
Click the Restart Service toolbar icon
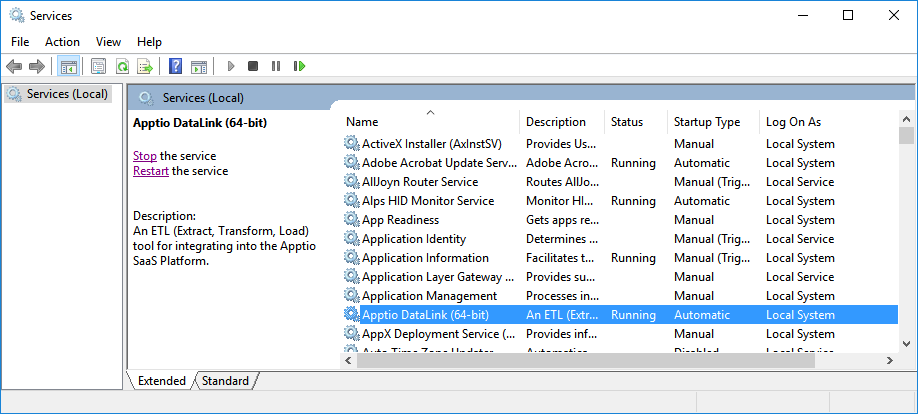(299, 66)
